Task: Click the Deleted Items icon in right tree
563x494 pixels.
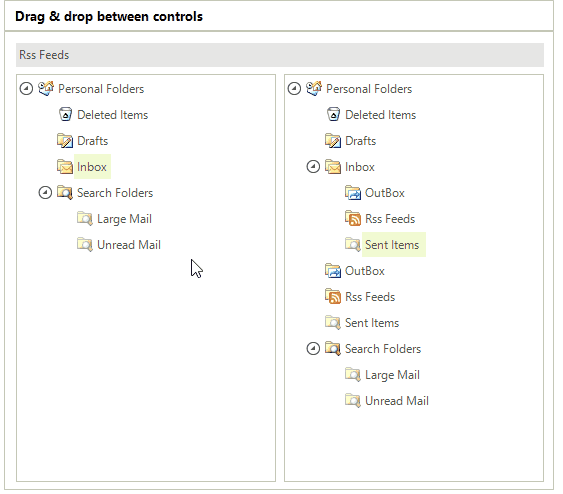Action: (333, 115)
